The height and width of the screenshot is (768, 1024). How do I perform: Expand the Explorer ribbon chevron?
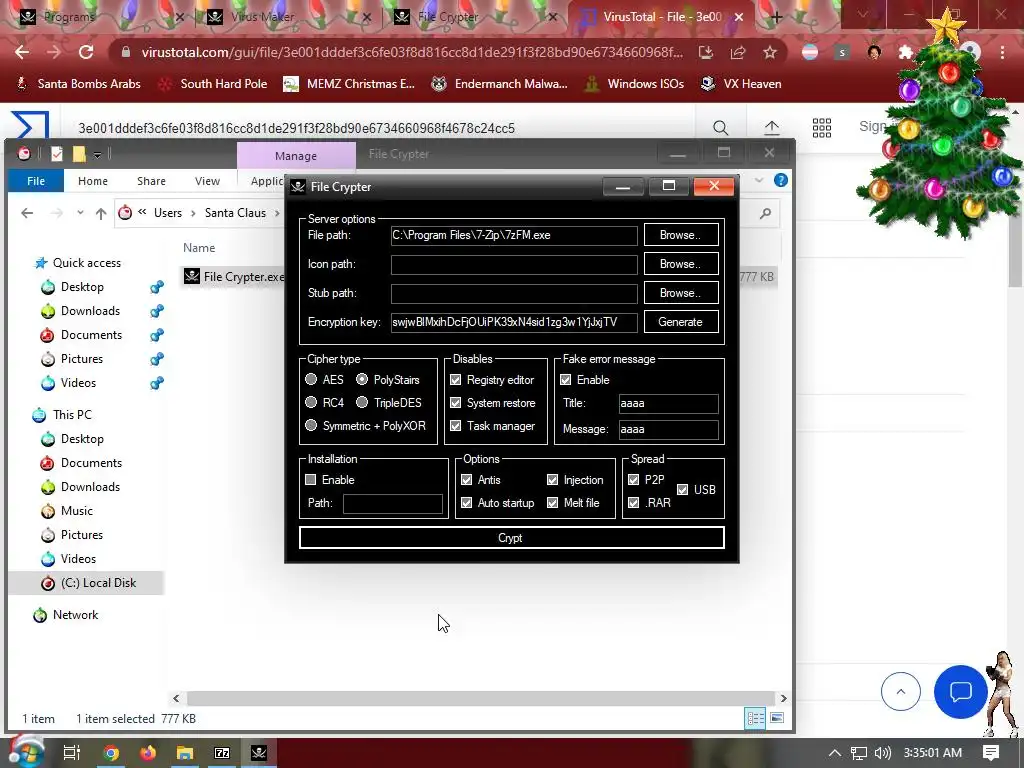[x=759, y=180]
